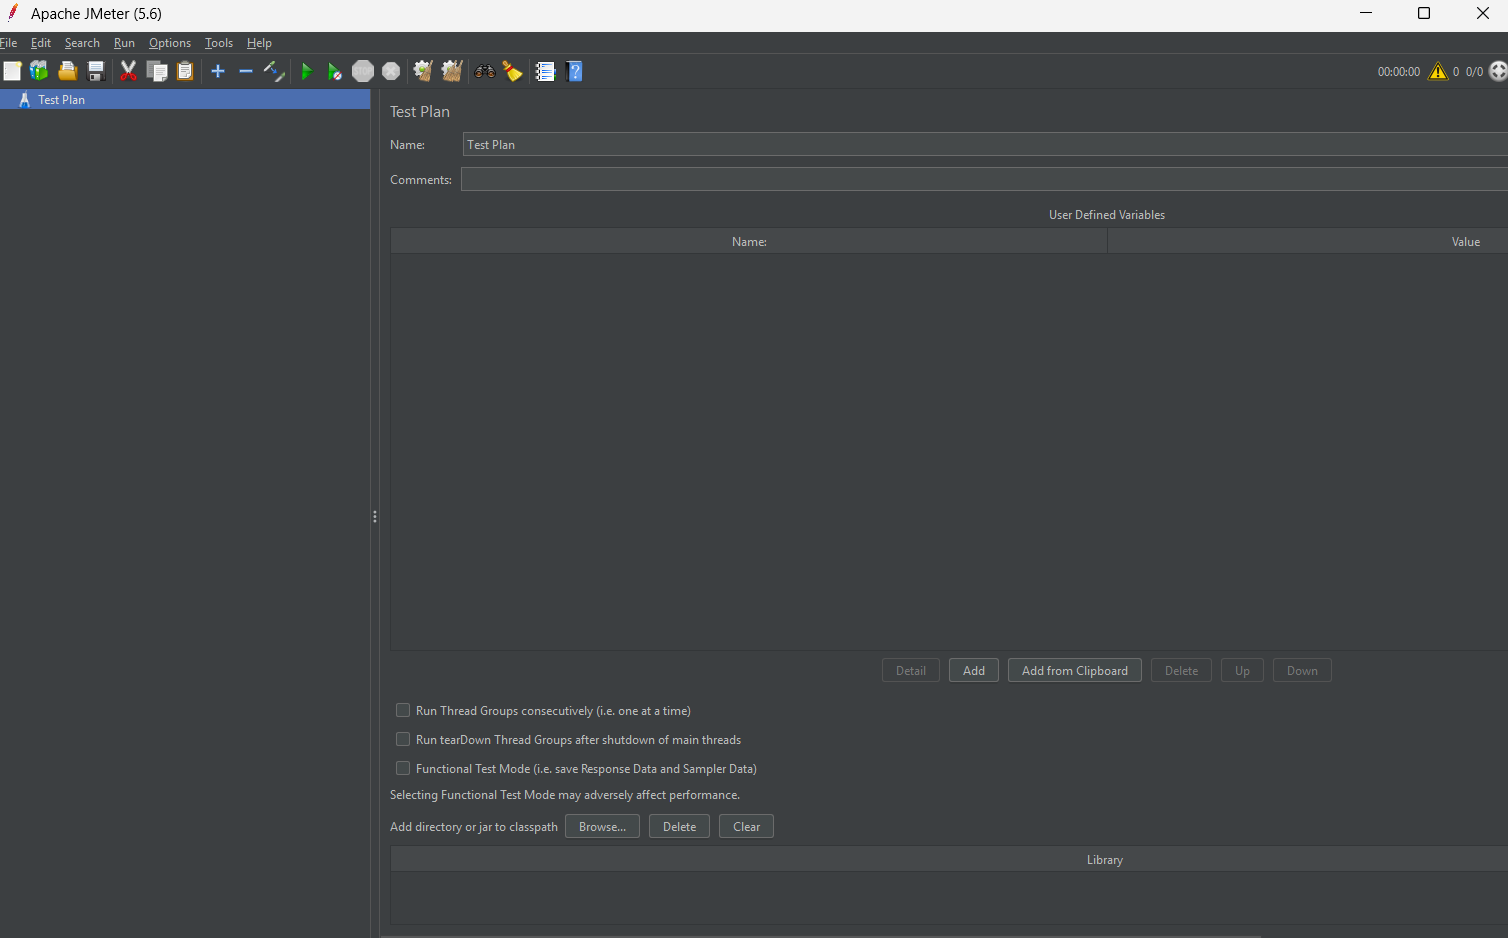1508x938 pixels.
Task: Reset search with yellow broom icon
Action: point(513,71)
